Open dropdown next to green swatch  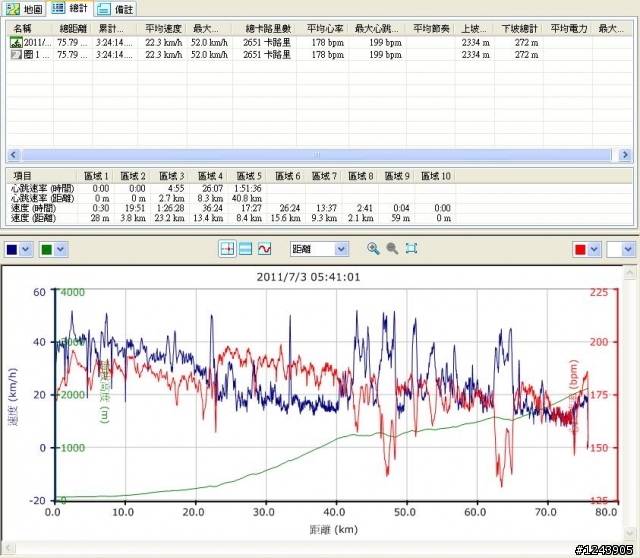tap(60, 249)
